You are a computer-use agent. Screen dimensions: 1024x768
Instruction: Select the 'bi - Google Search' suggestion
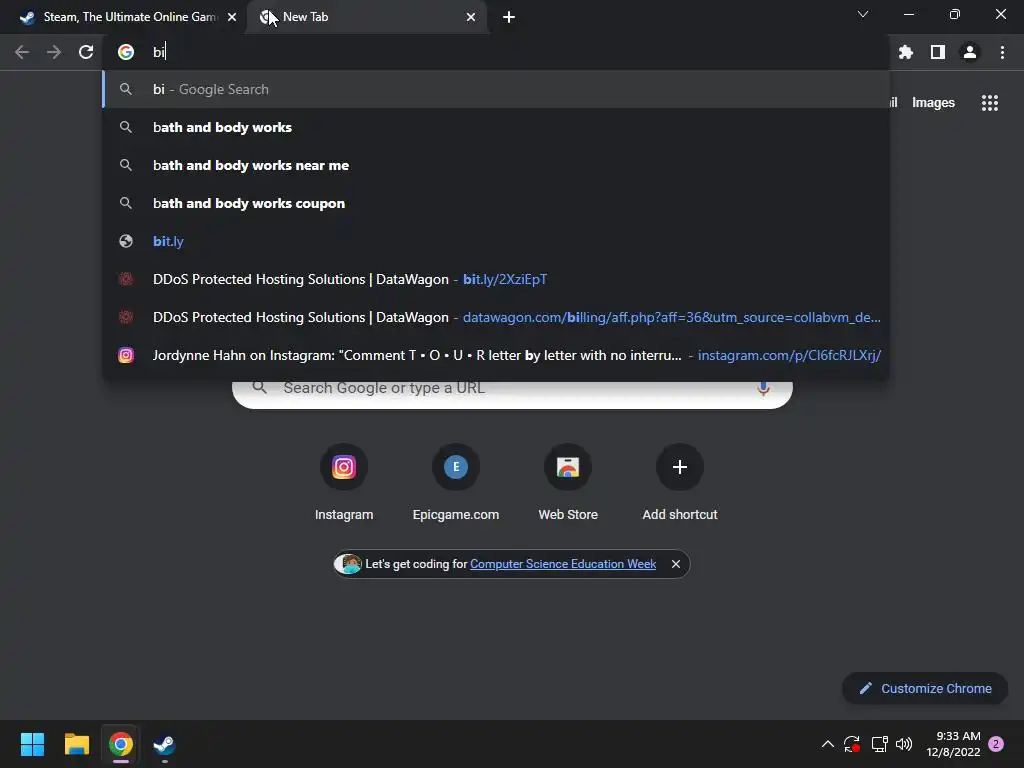[496, 89]
